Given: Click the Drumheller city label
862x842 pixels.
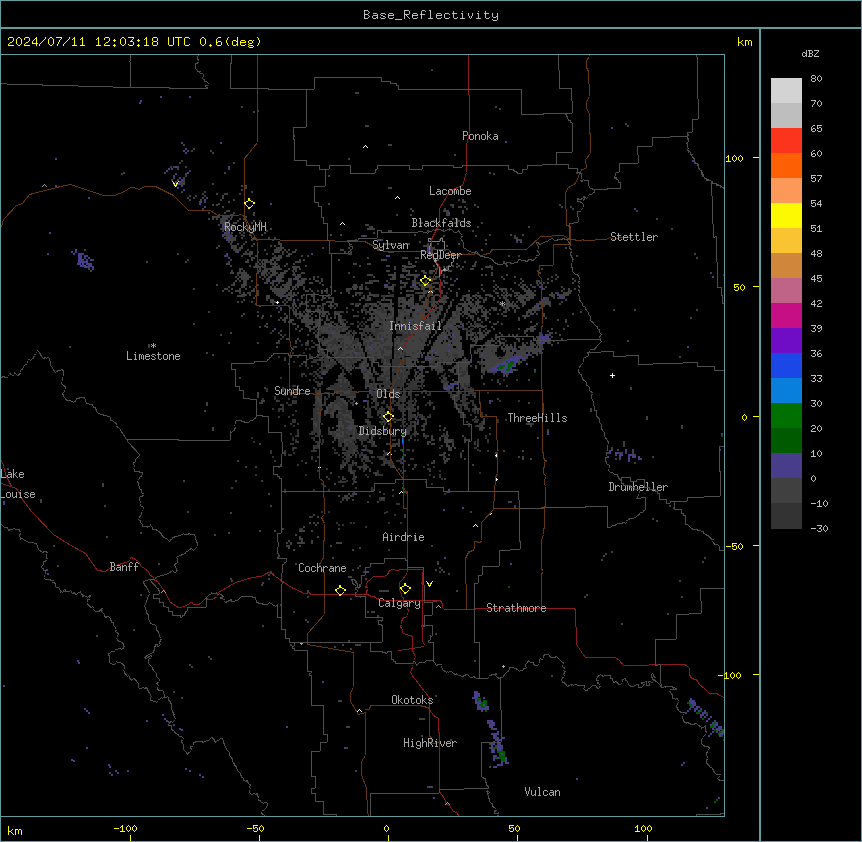Looking at the screenshot, I should [638, 487].
